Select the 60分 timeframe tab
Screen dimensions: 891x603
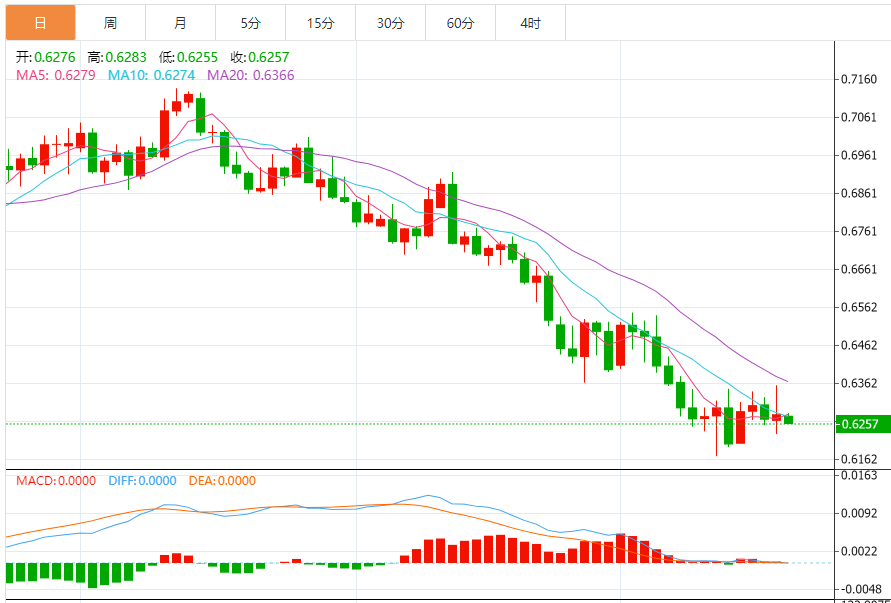tap(460, 23)
